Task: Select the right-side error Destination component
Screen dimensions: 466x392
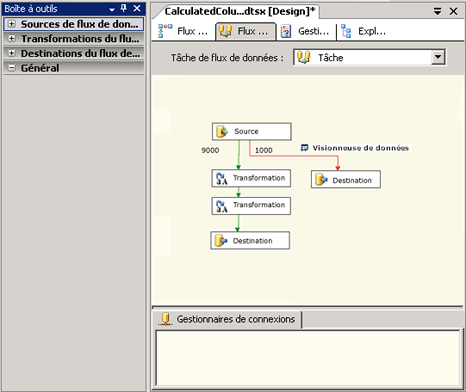Action: pyautogui.click(x=346, y=180)
